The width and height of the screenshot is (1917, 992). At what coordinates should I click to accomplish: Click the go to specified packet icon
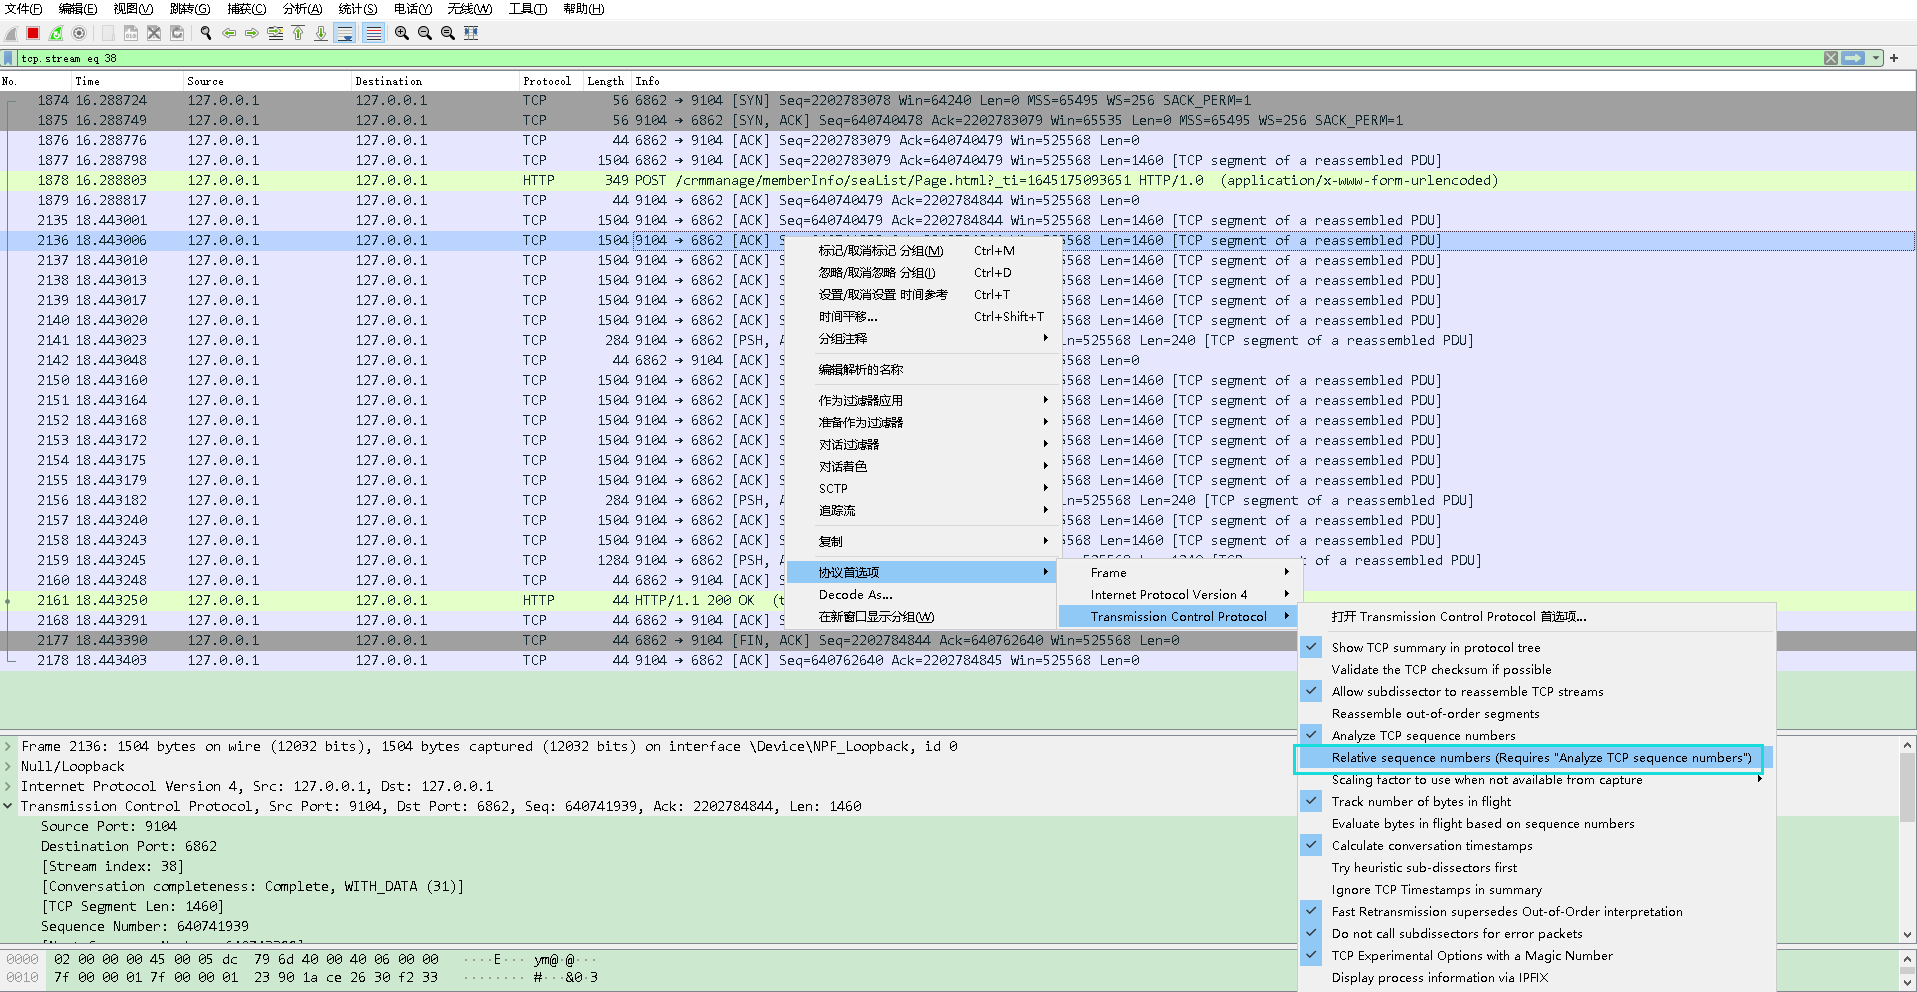[275, 33]
